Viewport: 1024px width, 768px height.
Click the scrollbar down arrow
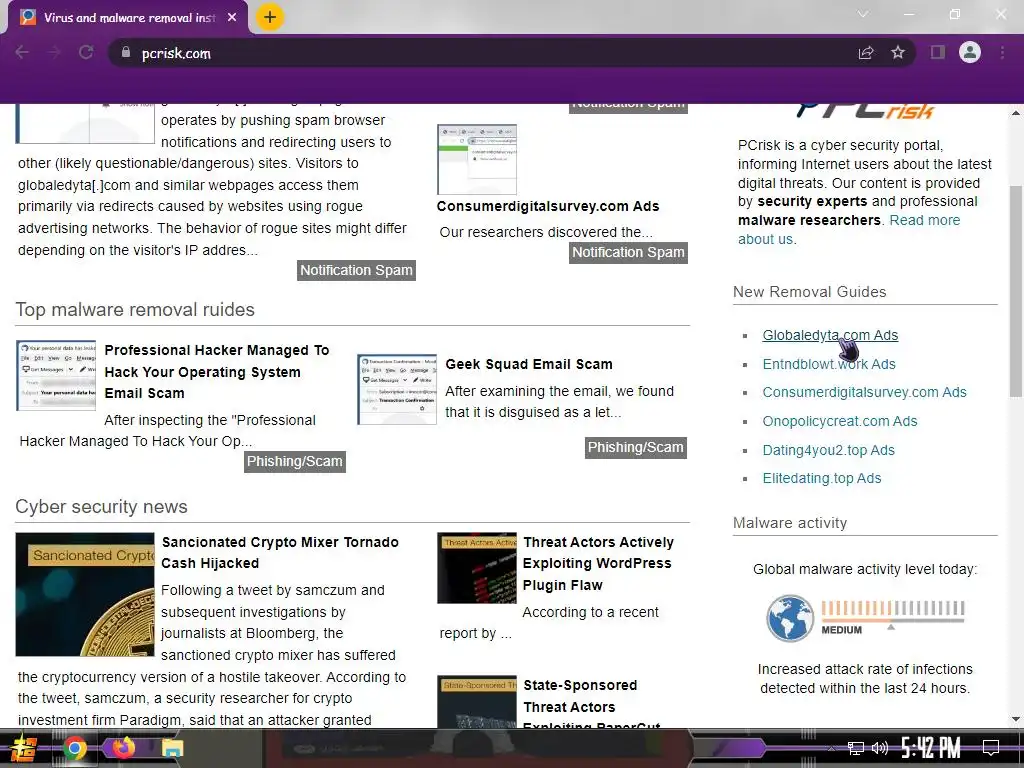pos(1016,719)
